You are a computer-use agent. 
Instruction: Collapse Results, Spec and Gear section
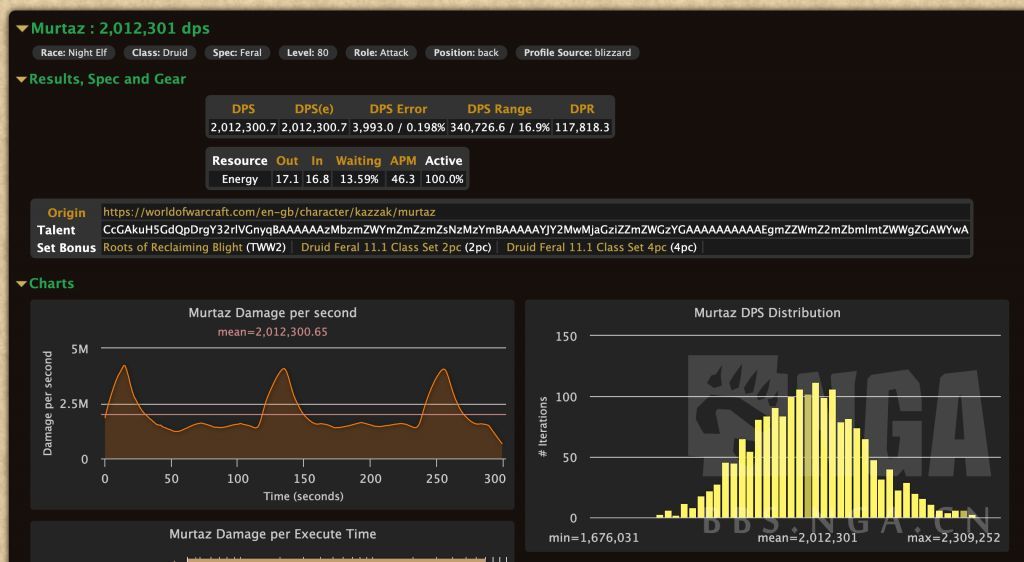click(x=22, y=79)
